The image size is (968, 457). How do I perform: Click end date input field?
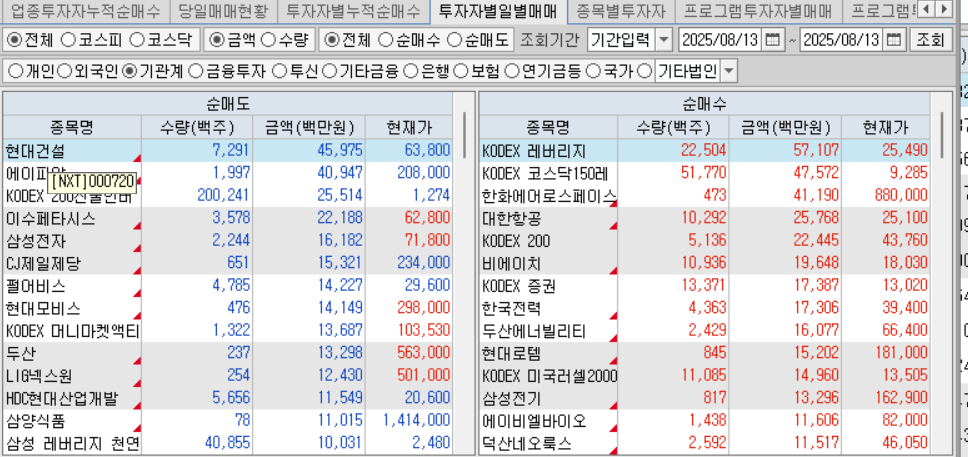(842, 40)
